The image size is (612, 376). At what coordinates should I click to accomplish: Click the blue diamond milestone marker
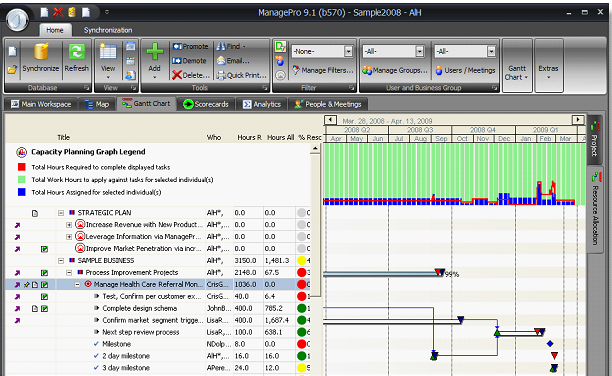550,344
